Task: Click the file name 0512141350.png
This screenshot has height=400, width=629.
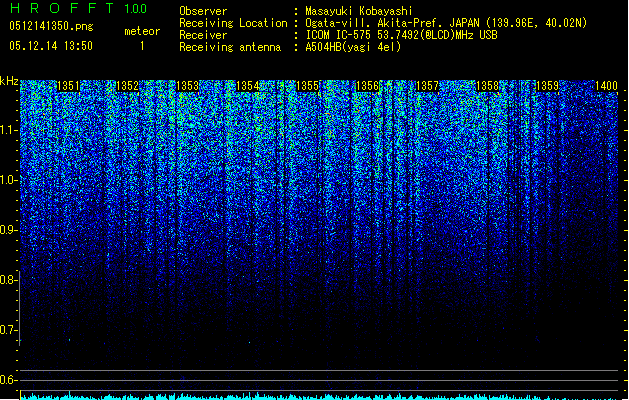Action: pos(51,26)
